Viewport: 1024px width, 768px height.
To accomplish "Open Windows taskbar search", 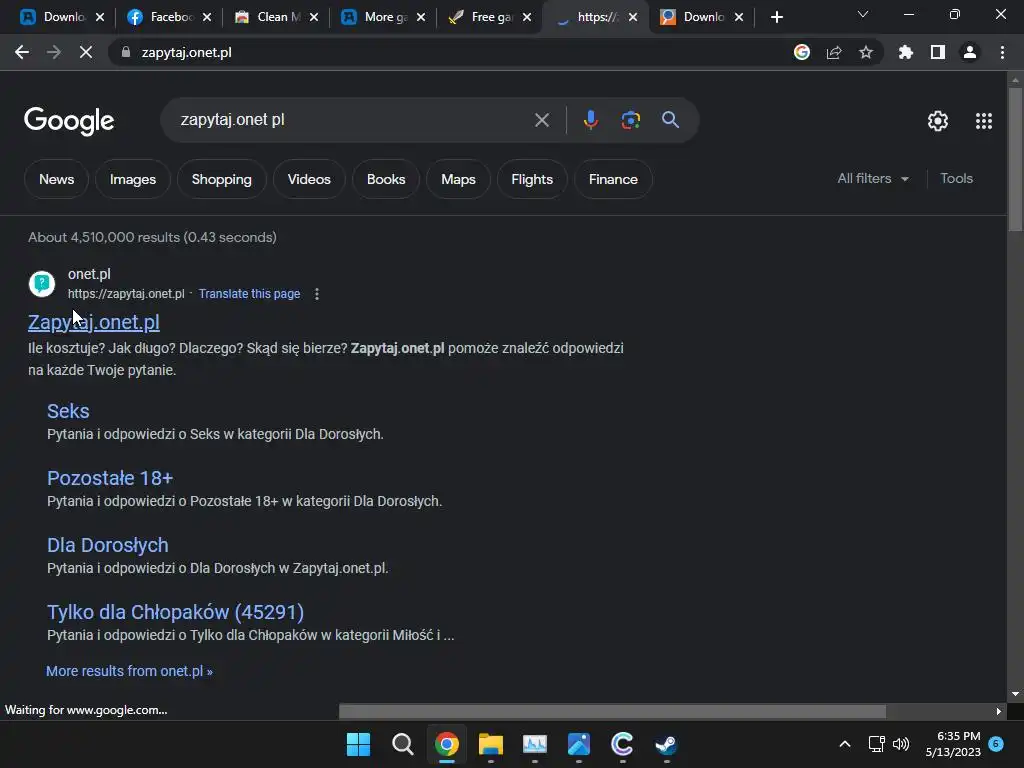I will pos(402,744).
